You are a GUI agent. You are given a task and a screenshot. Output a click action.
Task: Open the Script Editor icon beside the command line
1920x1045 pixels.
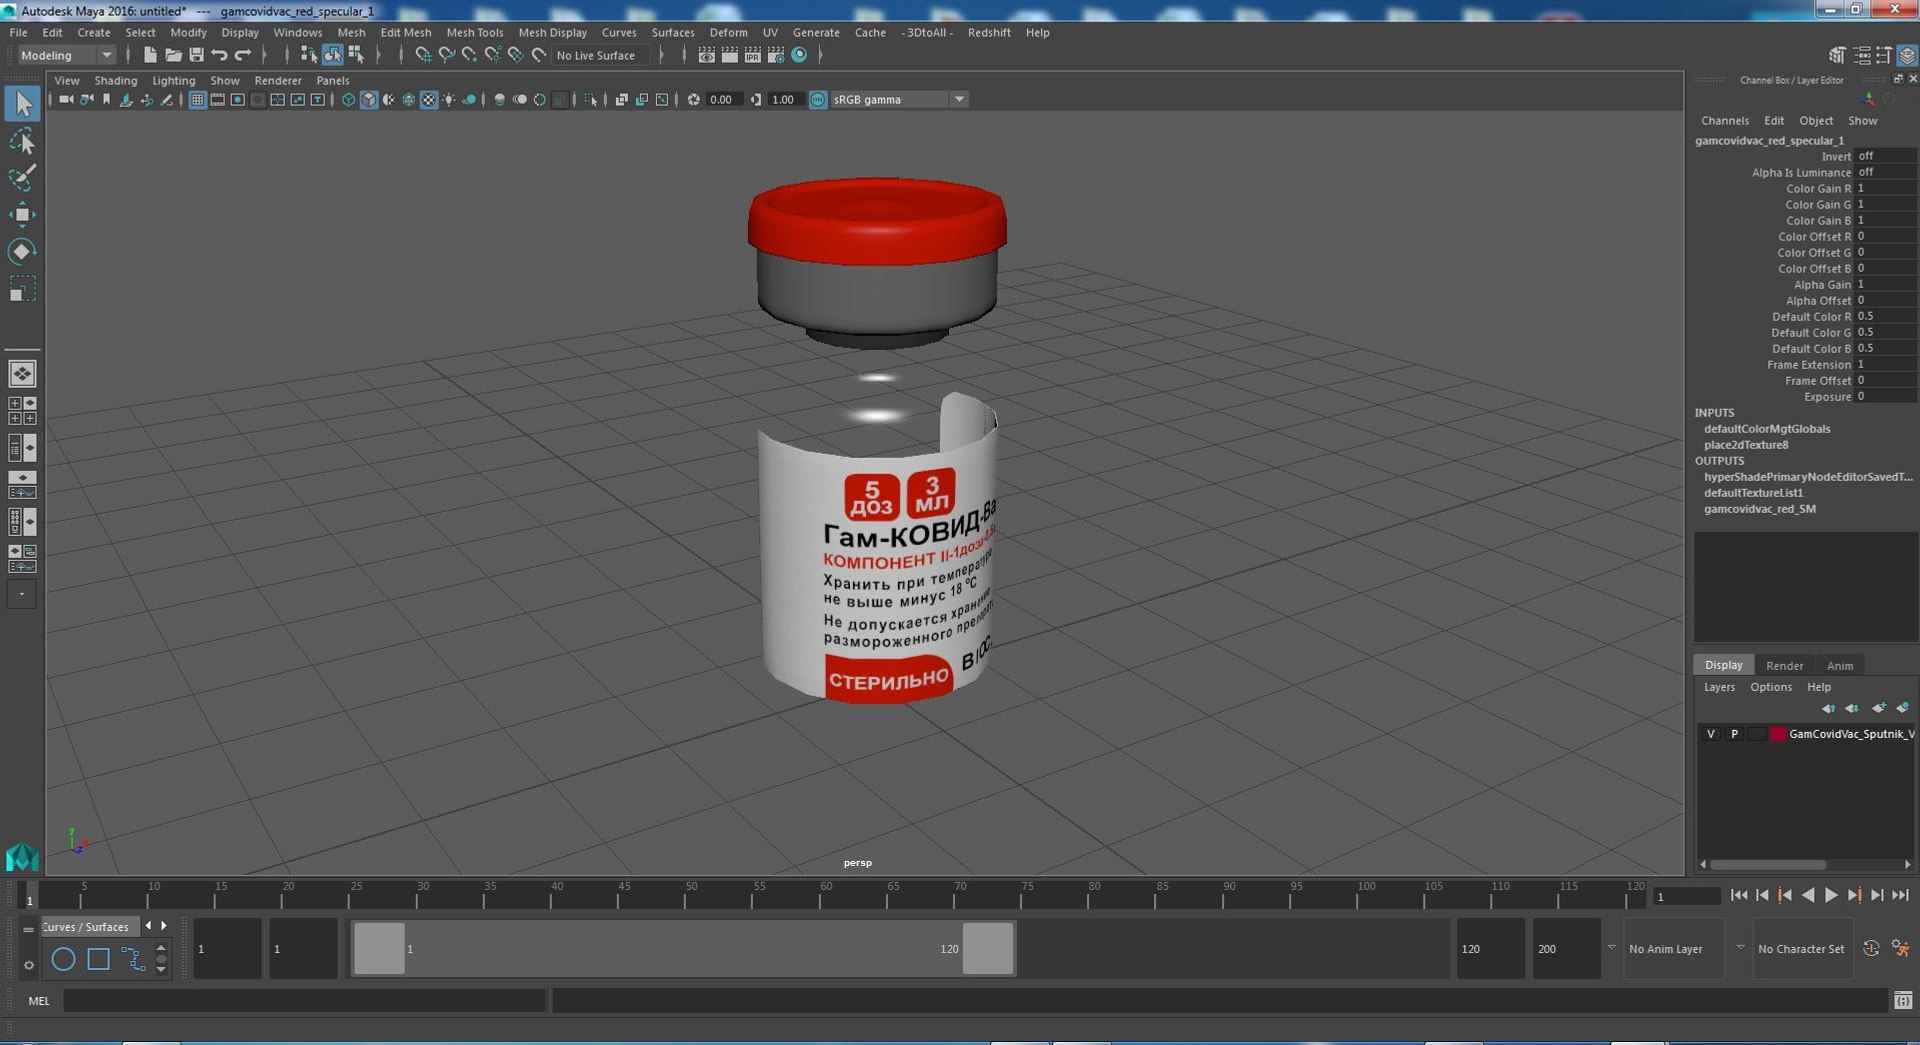[1903, 1000]
